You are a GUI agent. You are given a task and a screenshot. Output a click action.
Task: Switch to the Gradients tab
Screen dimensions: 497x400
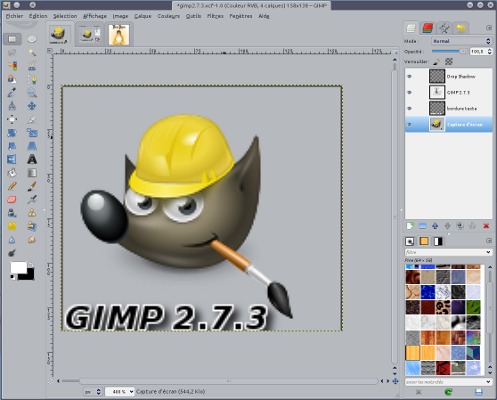(x=438, y=241)
